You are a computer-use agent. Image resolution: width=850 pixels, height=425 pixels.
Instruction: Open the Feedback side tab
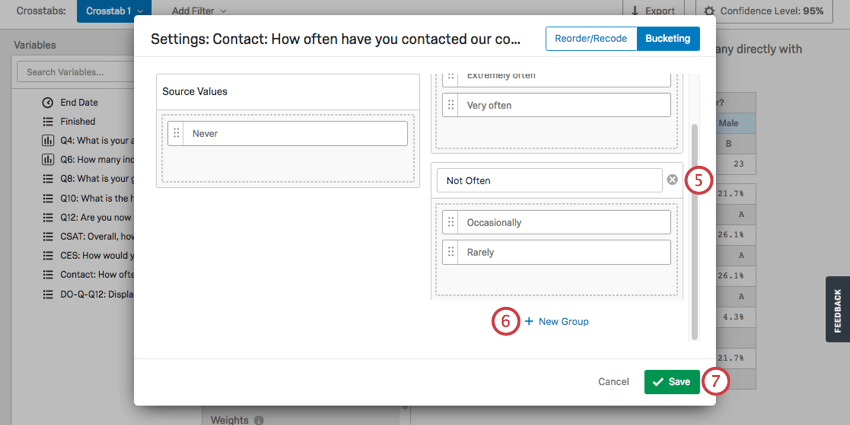(x=837, y=309)
